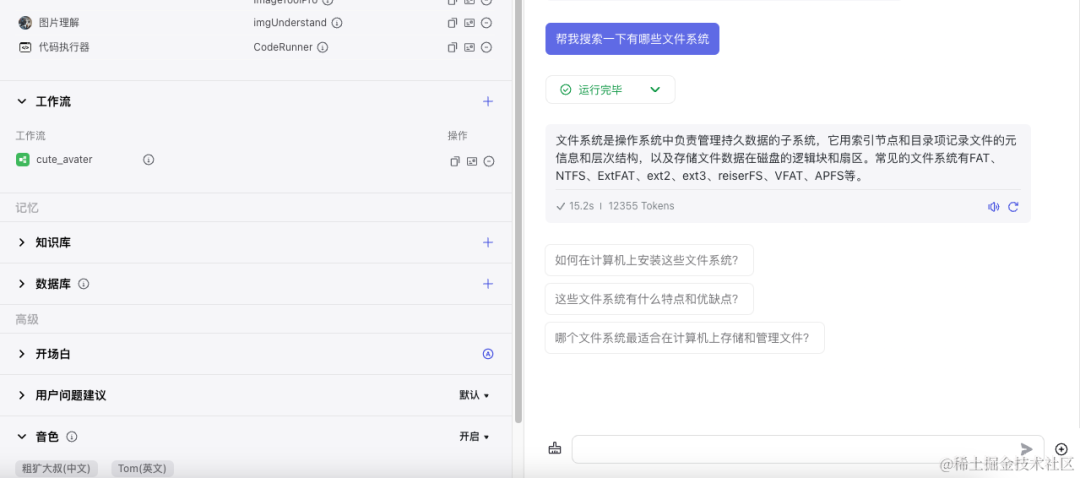Remove the 代码执行器 plugin with minus icon
The width and height of the screenshot is (1080, 478).
[486, 48]
